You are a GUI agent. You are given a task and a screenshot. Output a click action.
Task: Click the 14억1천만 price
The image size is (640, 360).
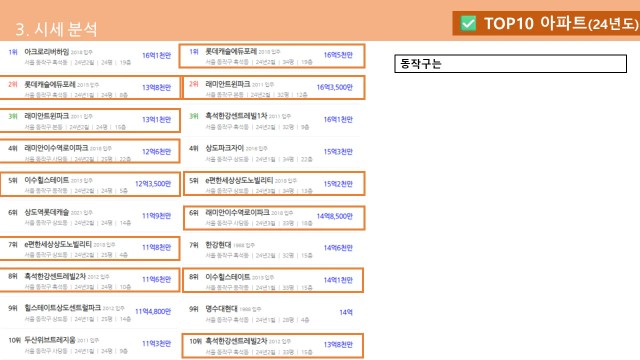click(338, 280)
